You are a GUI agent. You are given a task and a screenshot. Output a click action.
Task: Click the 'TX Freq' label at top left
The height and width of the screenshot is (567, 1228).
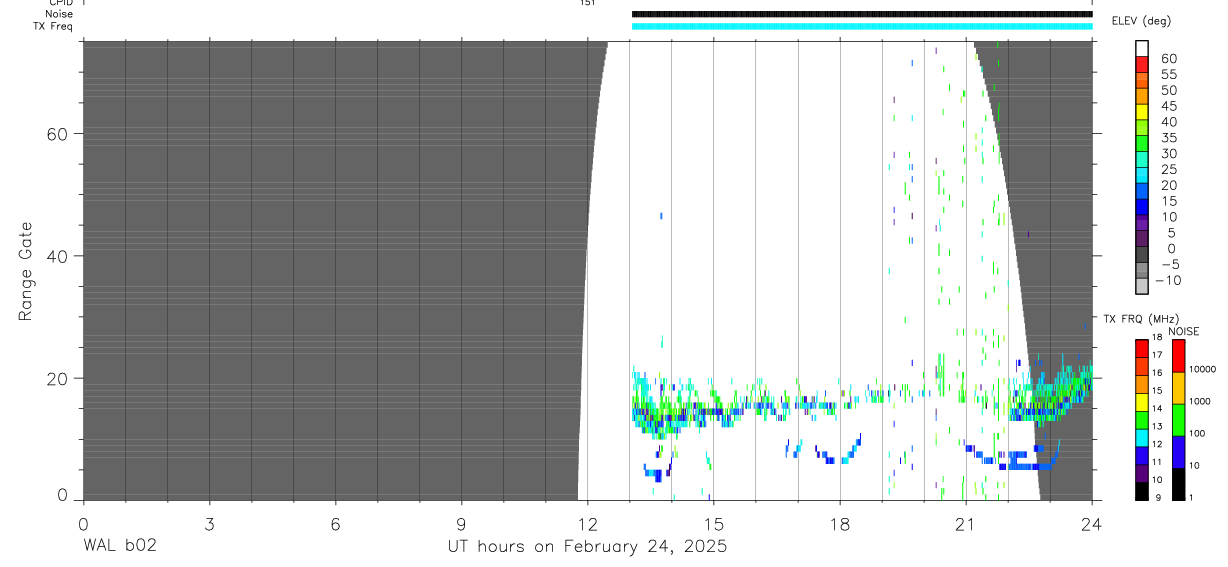tap(52, 26)
